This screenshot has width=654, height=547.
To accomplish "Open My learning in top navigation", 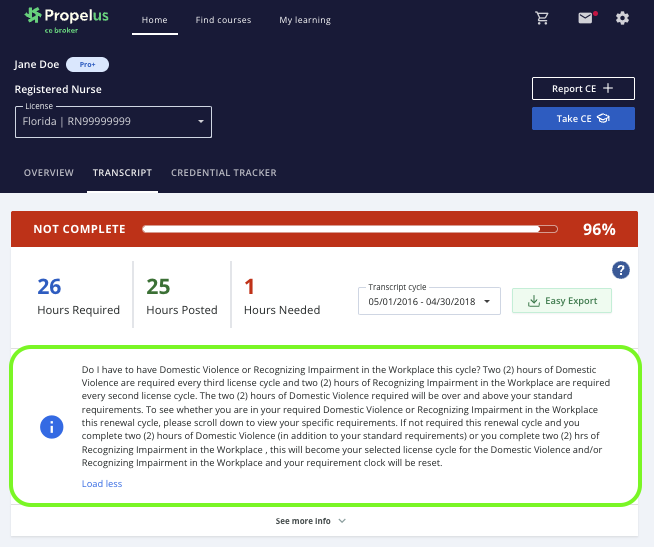I will (x=304, y=20).
